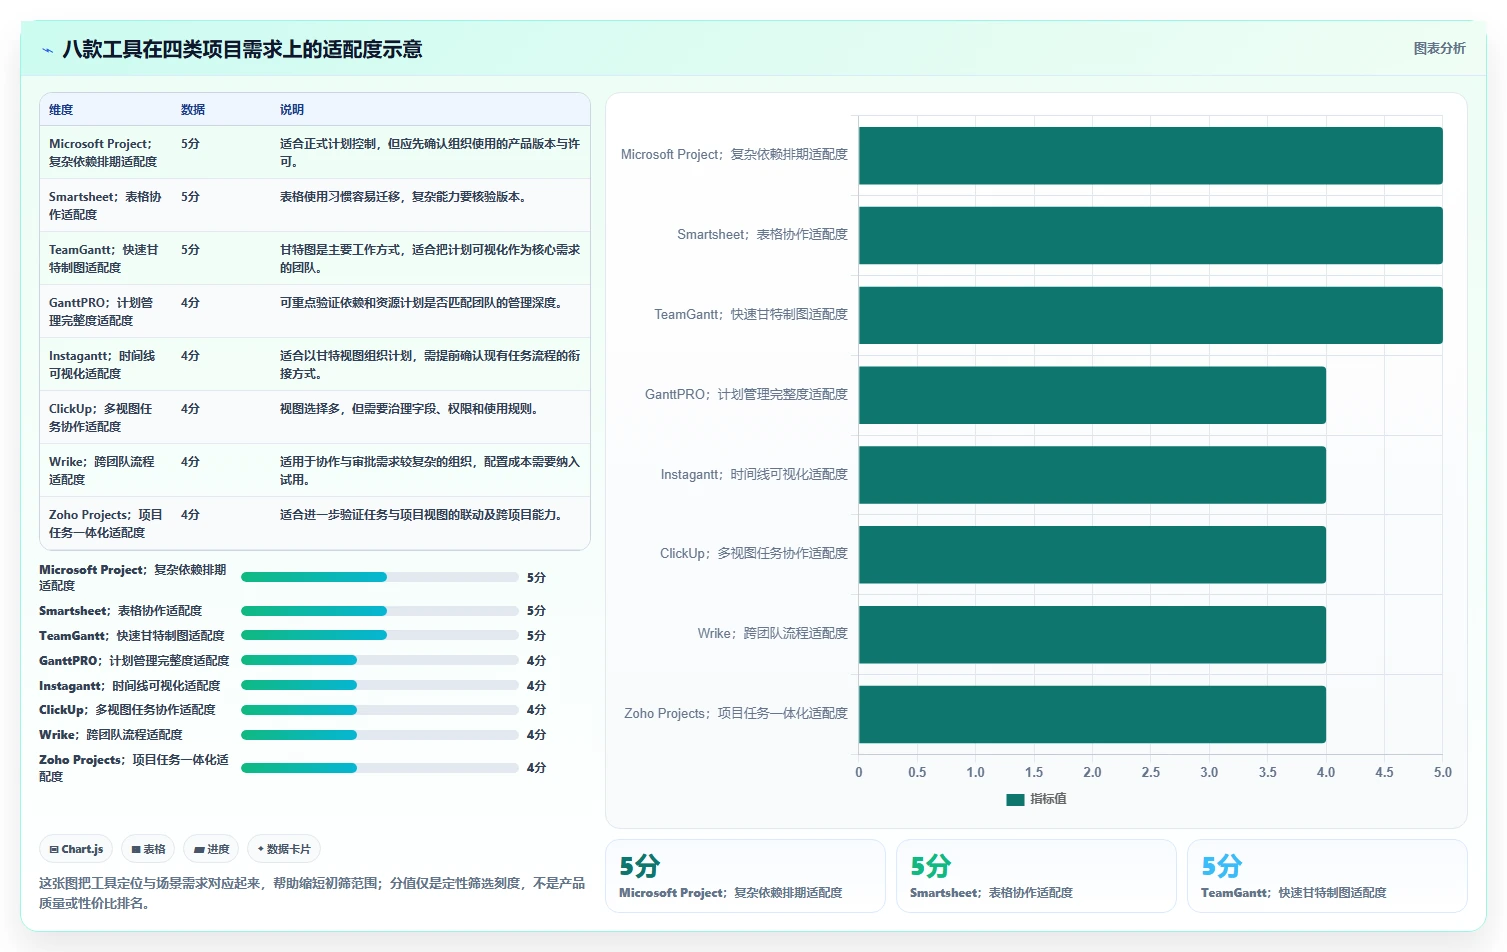Viewport: 1507px width, 952px height.
Task: Click the TeamGantt 快速甘特制图适配度 progress bar
Action: click(380, 635)
